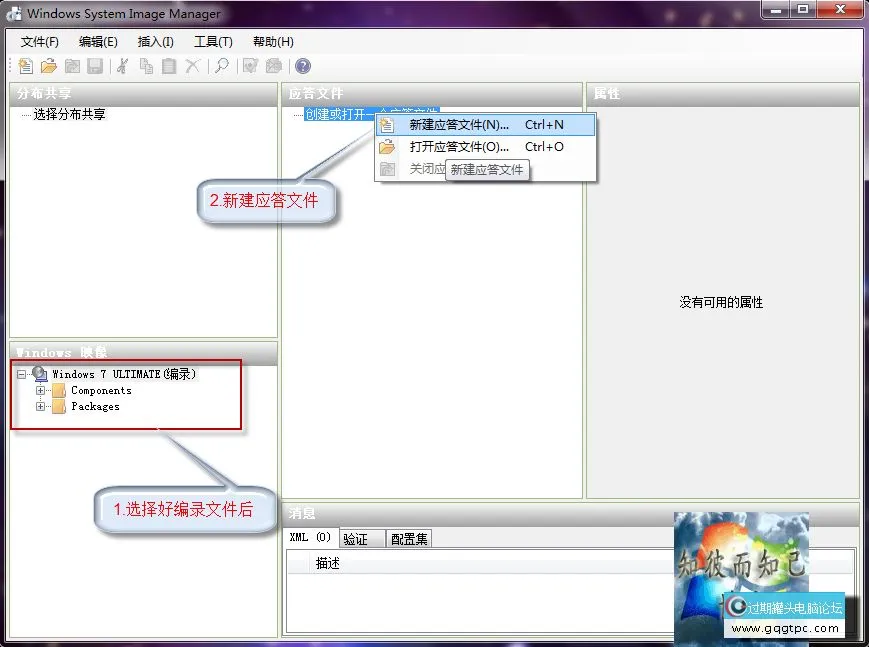The image size is (869, 647).
Task: Use the Cut scissors toolbar icon
Action: (120, 66)
